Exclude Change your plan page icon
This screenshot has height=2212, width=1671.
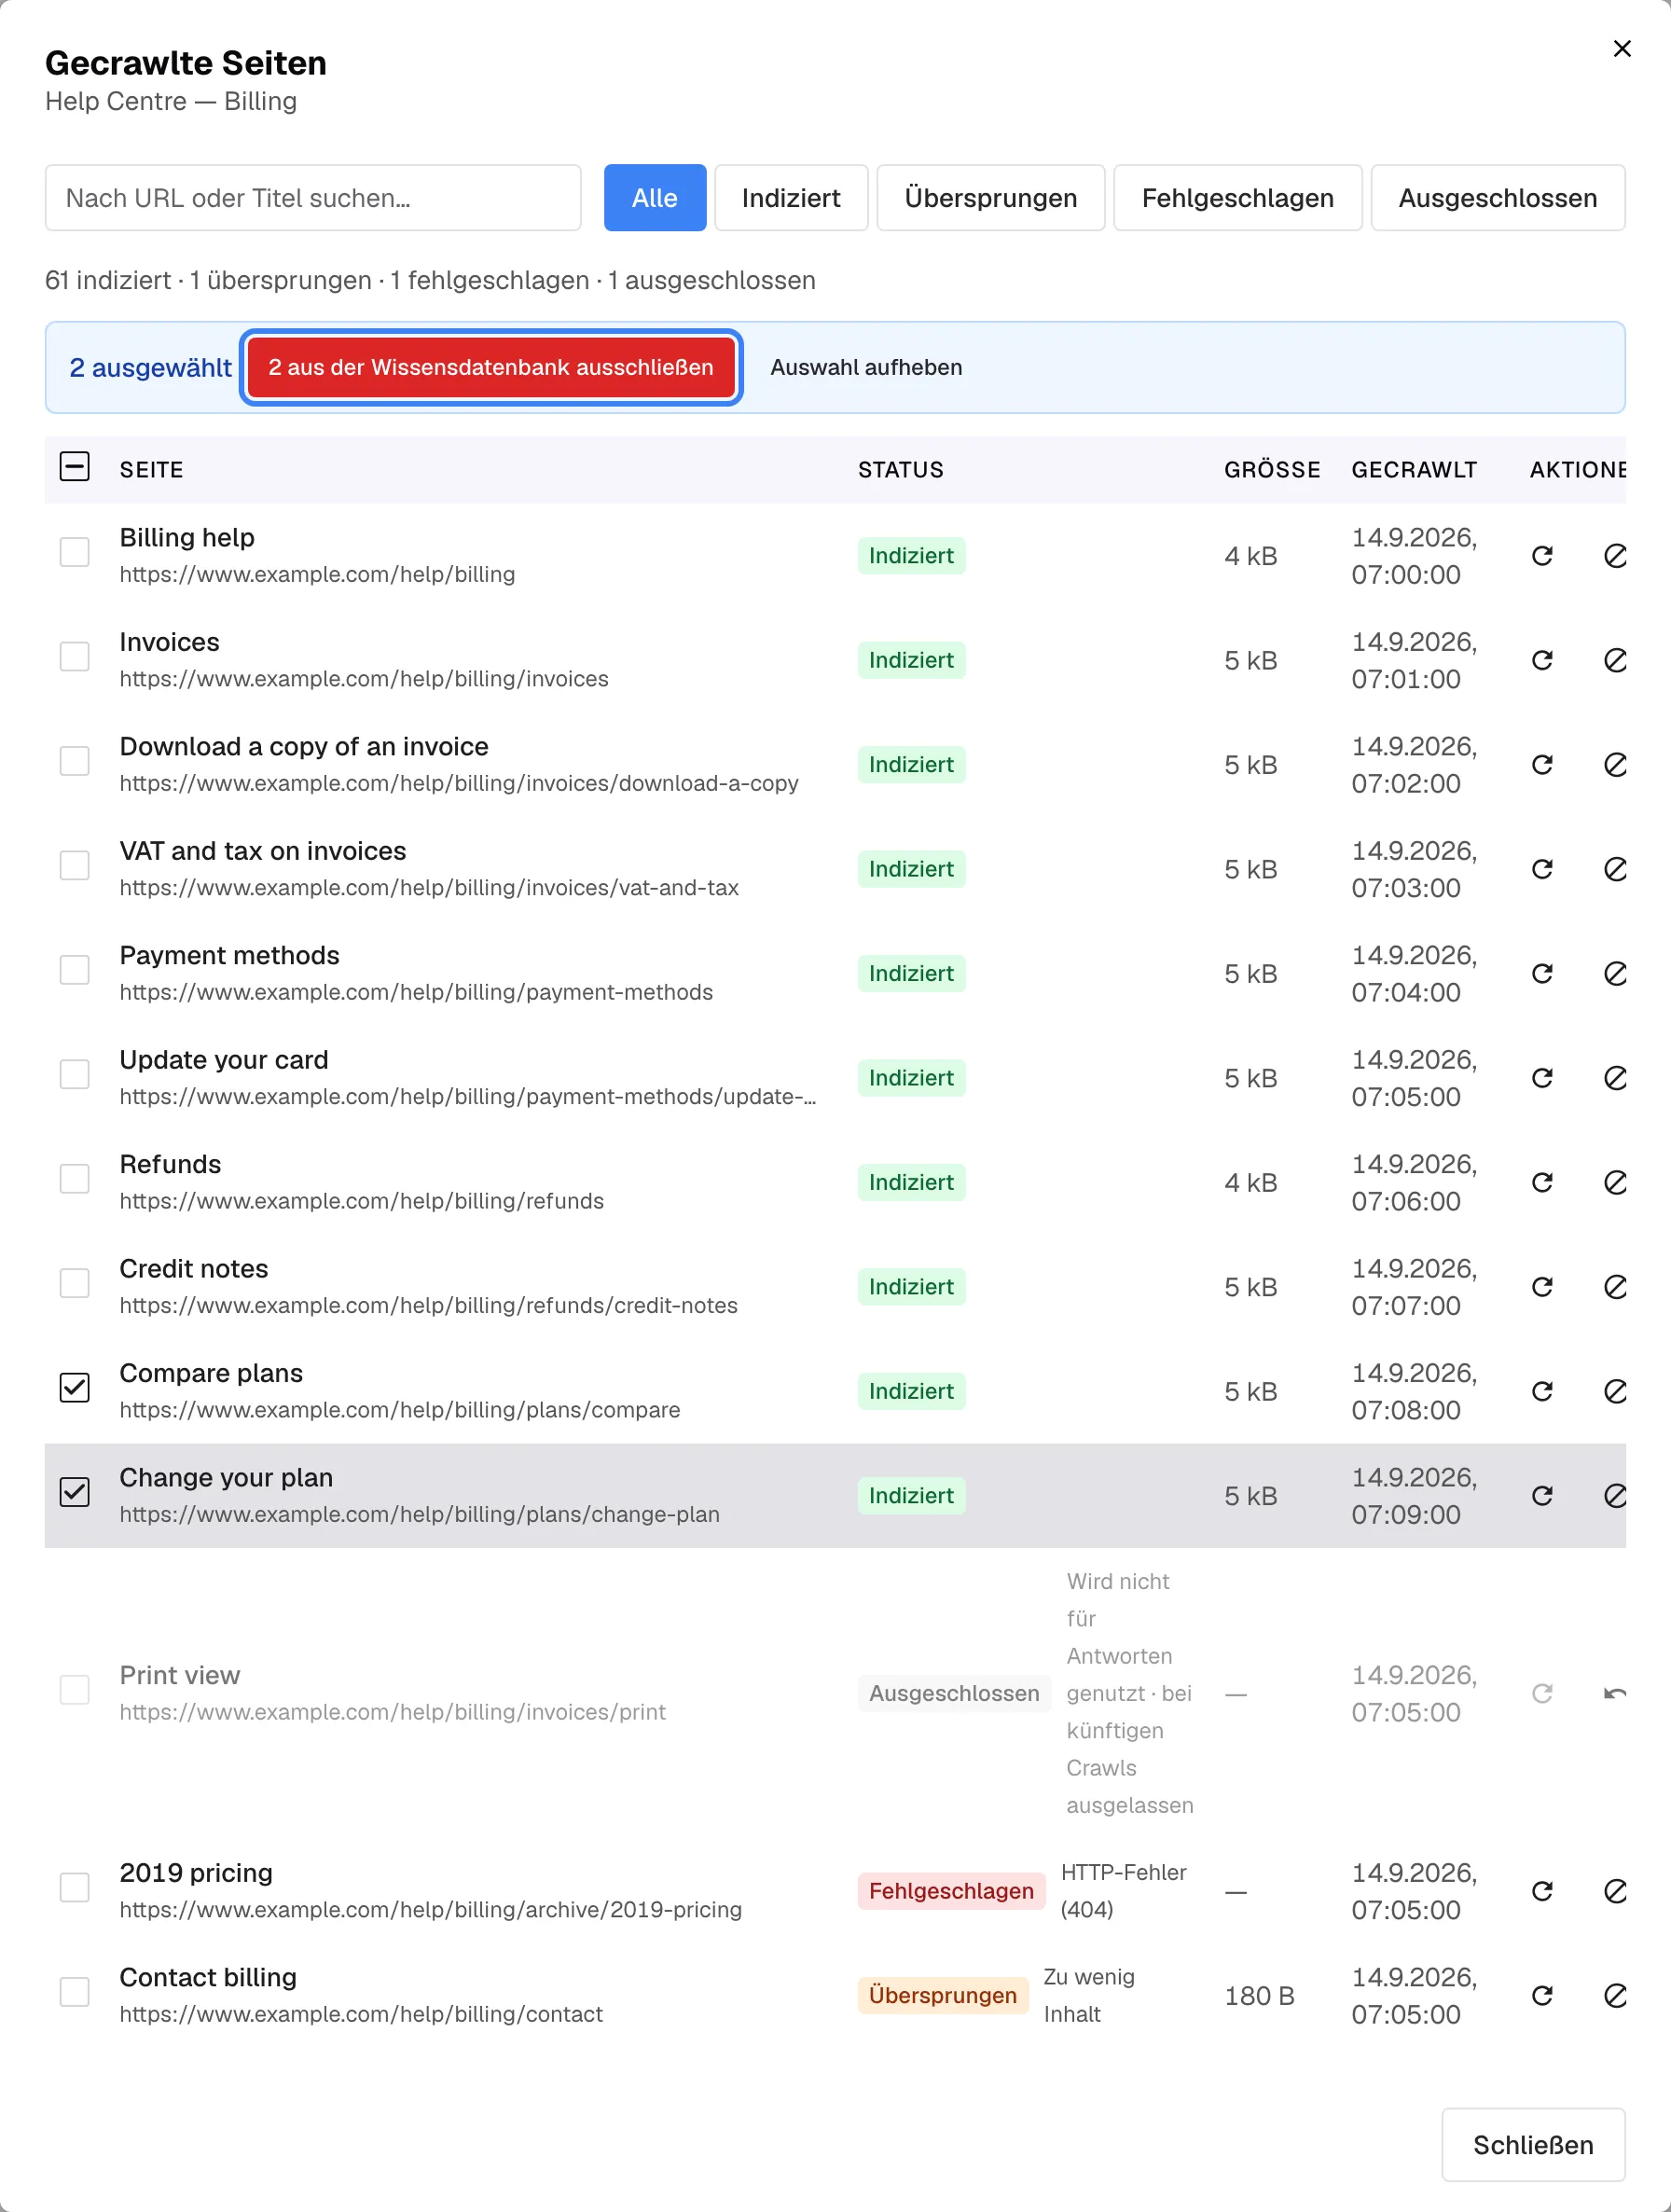1614,1496
